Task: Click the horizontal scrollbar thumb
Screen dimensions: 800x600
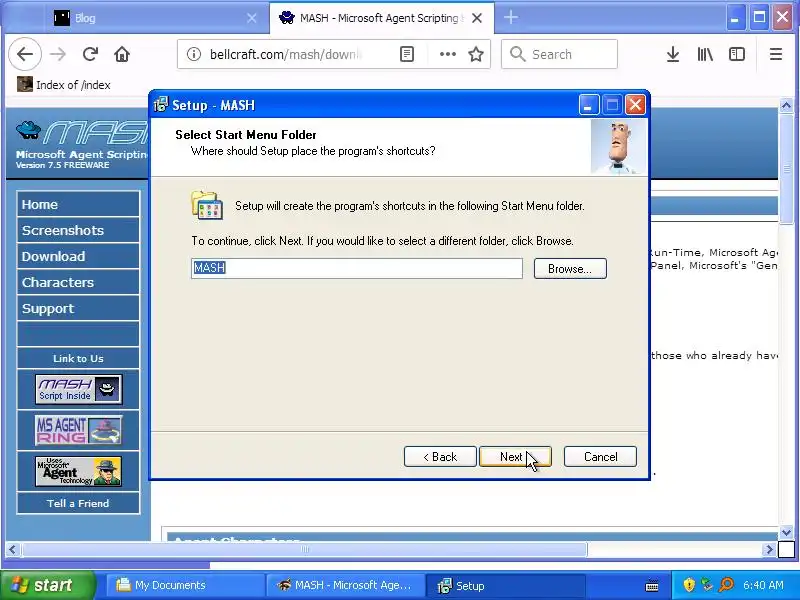Action: [305, 549]
